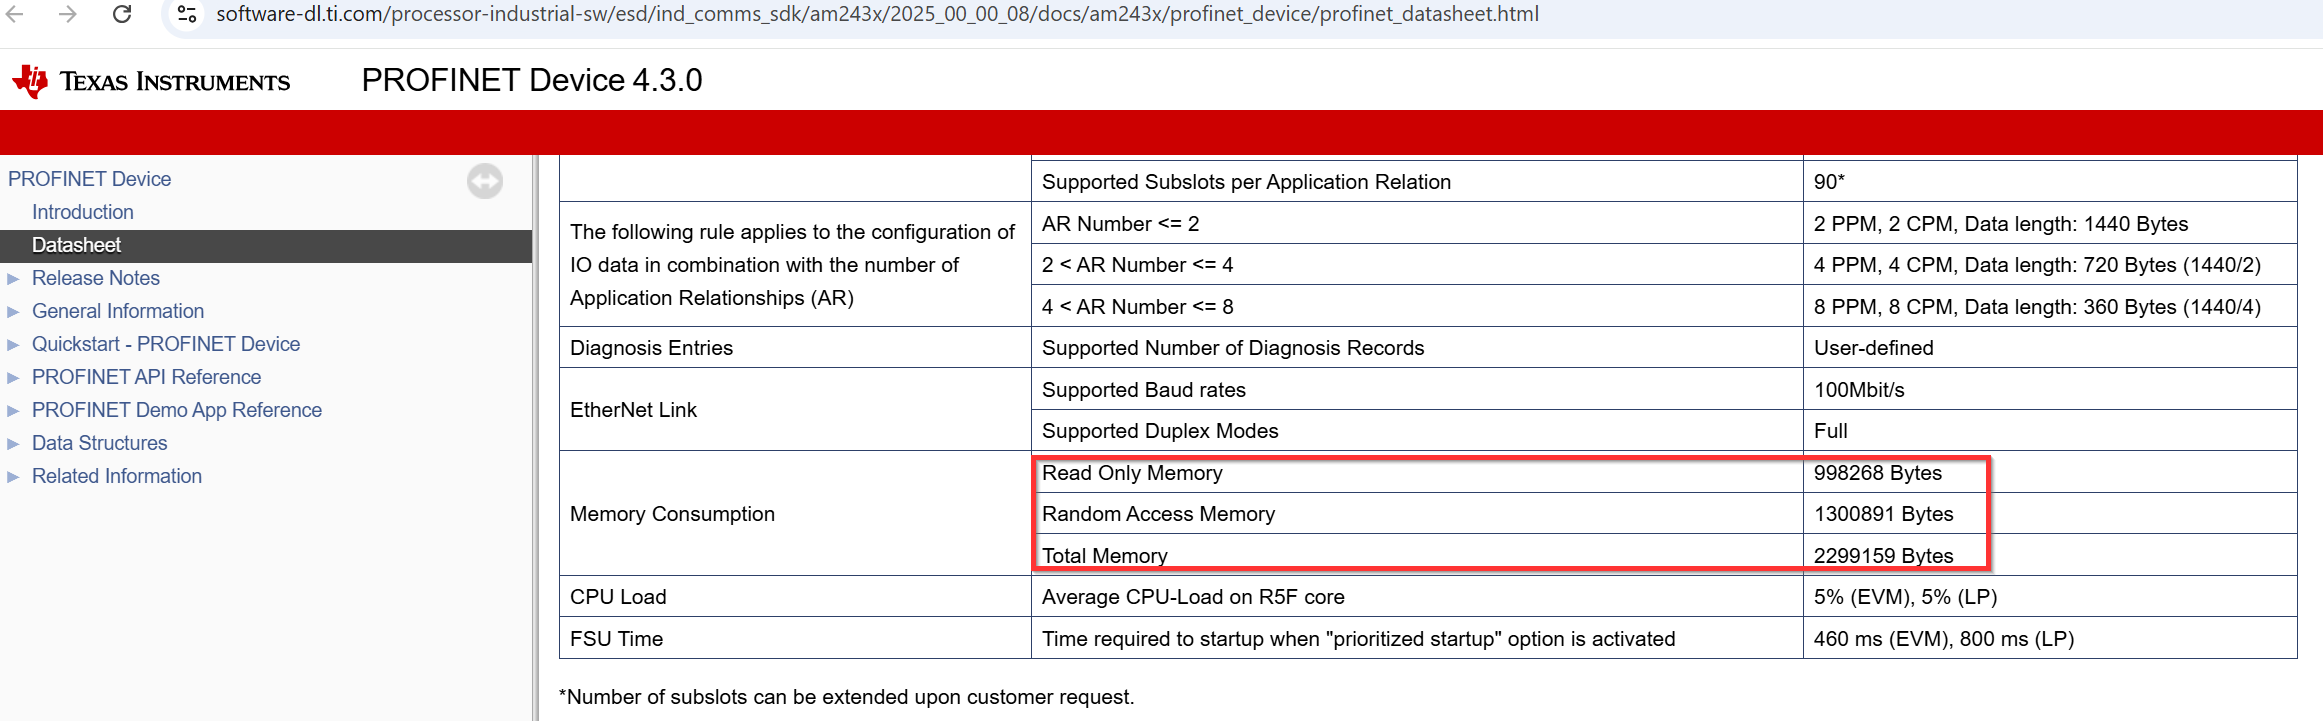
Task: Click the Texas Instruments logo
Action: coord(150,81)
